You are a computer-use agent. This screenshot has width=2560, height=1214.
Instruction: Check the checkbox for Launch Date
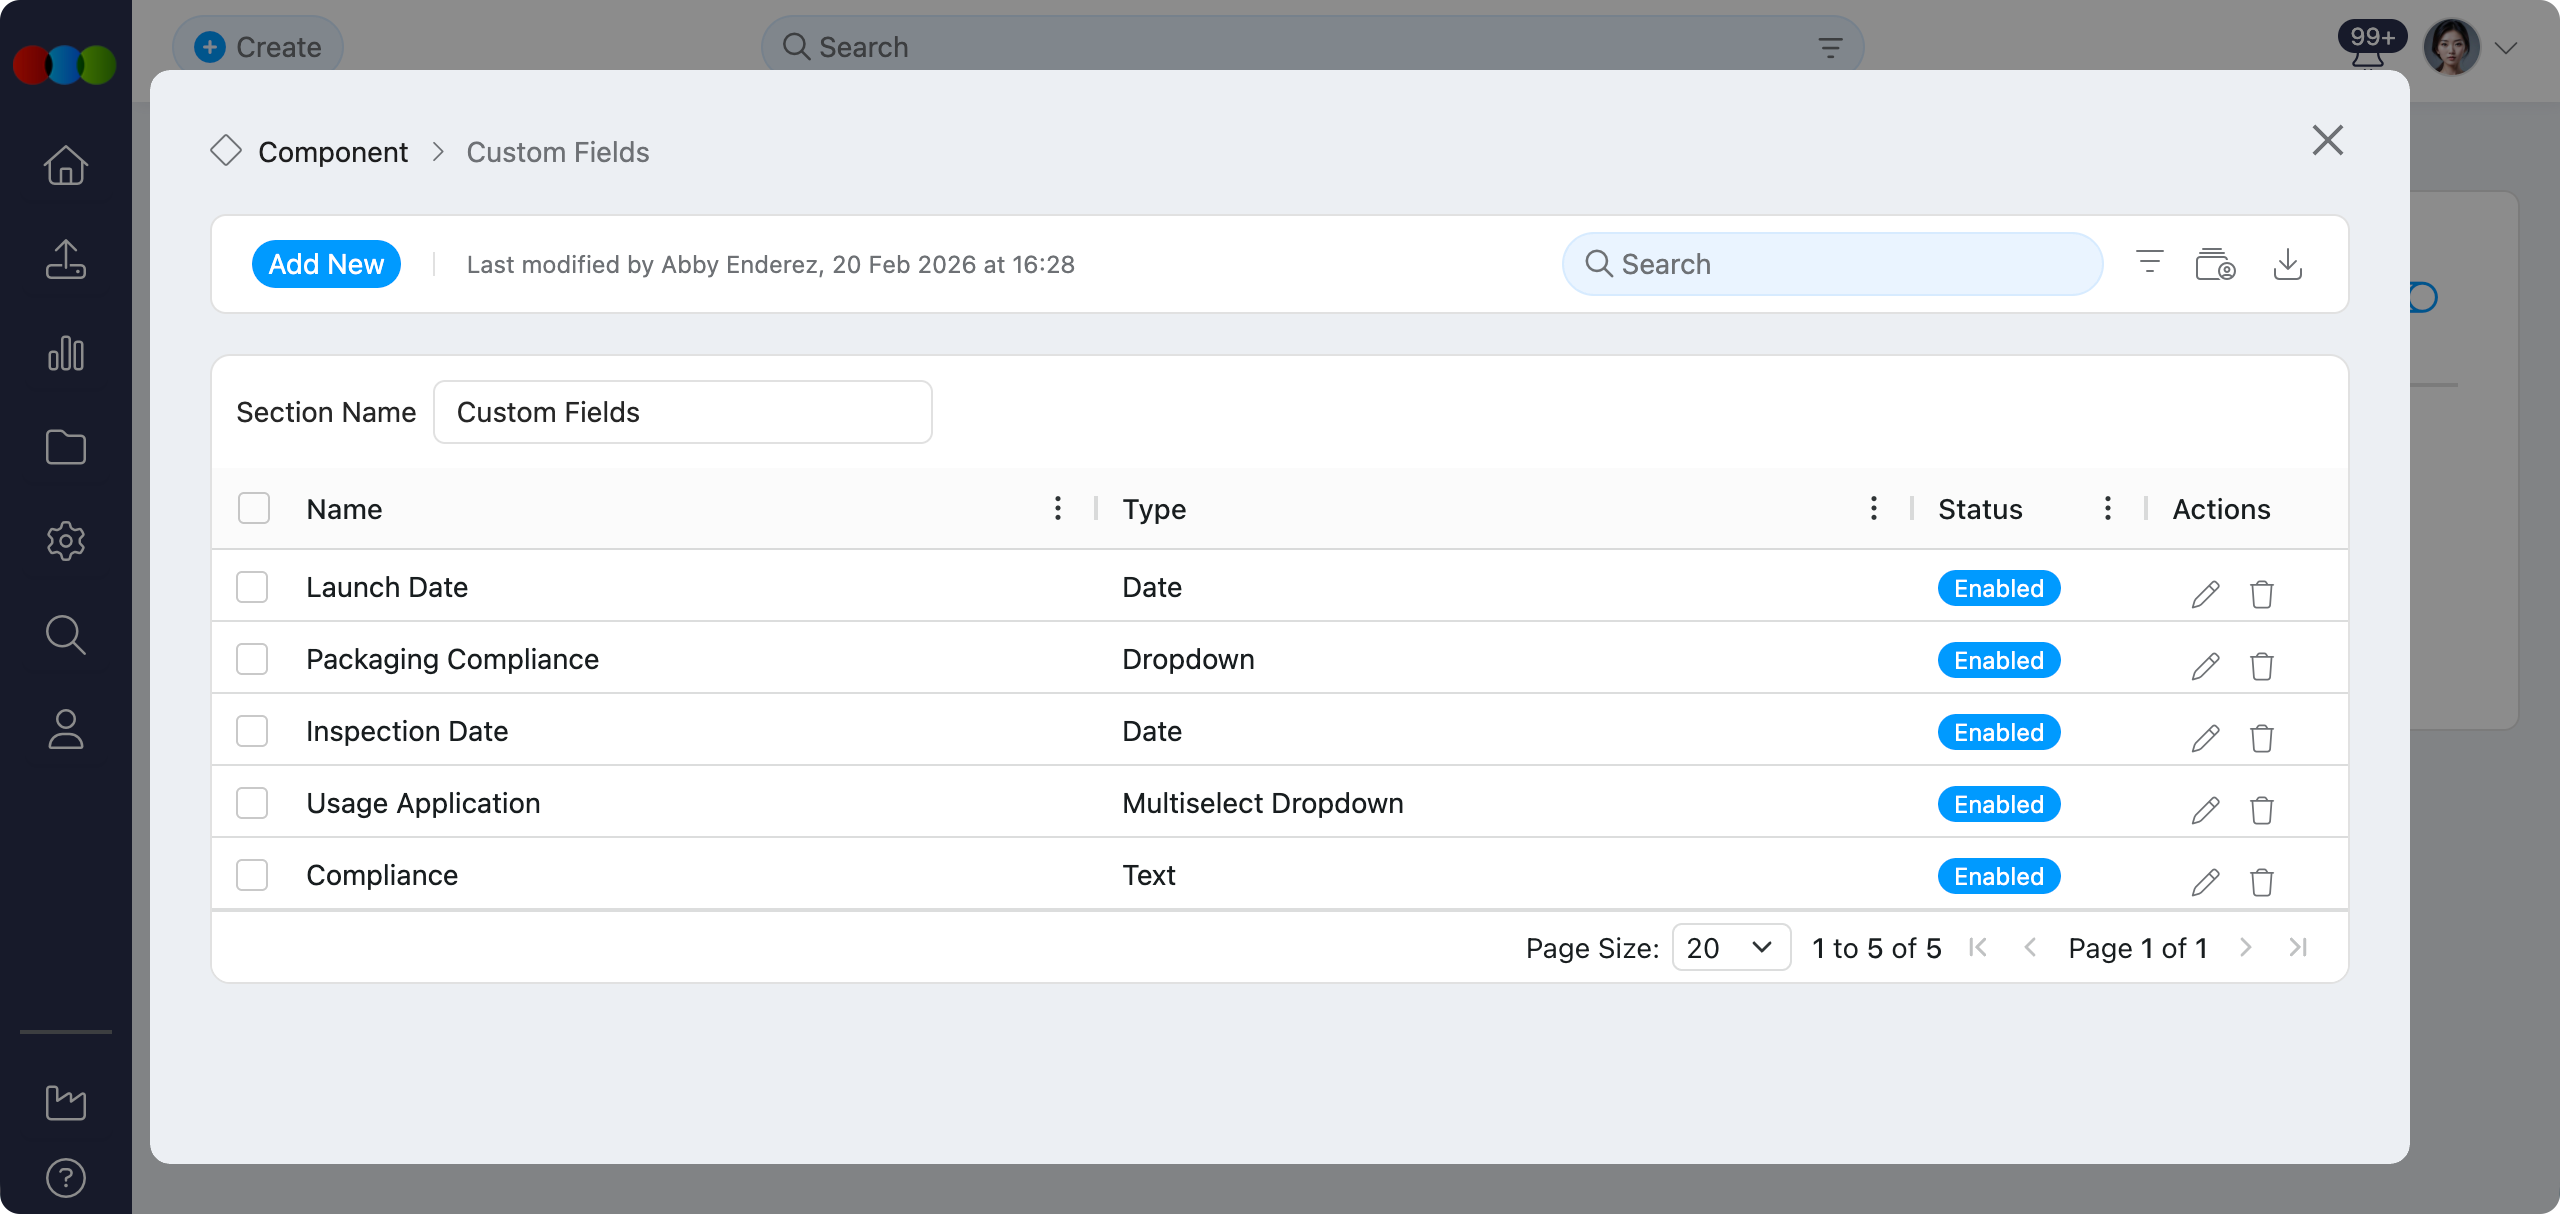click(253, 587)
